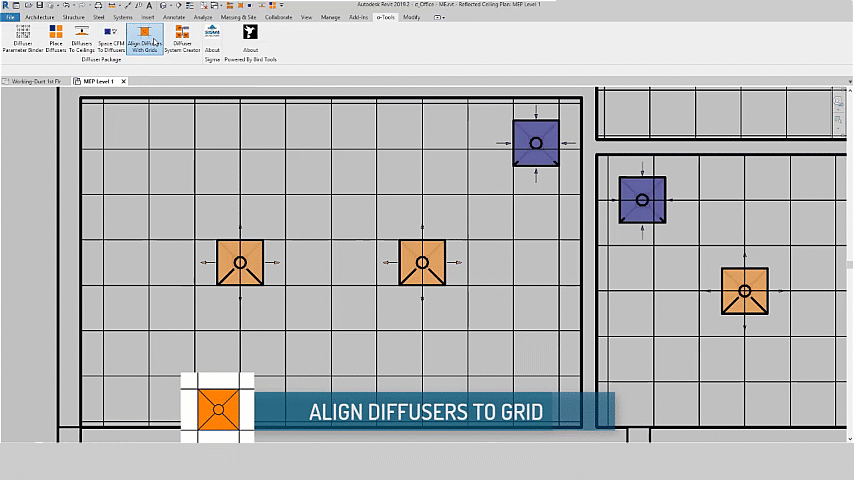Click the 'Powered By Bird Tools' panel label
This screenshot has width=854, height=480.
point(251,59)
